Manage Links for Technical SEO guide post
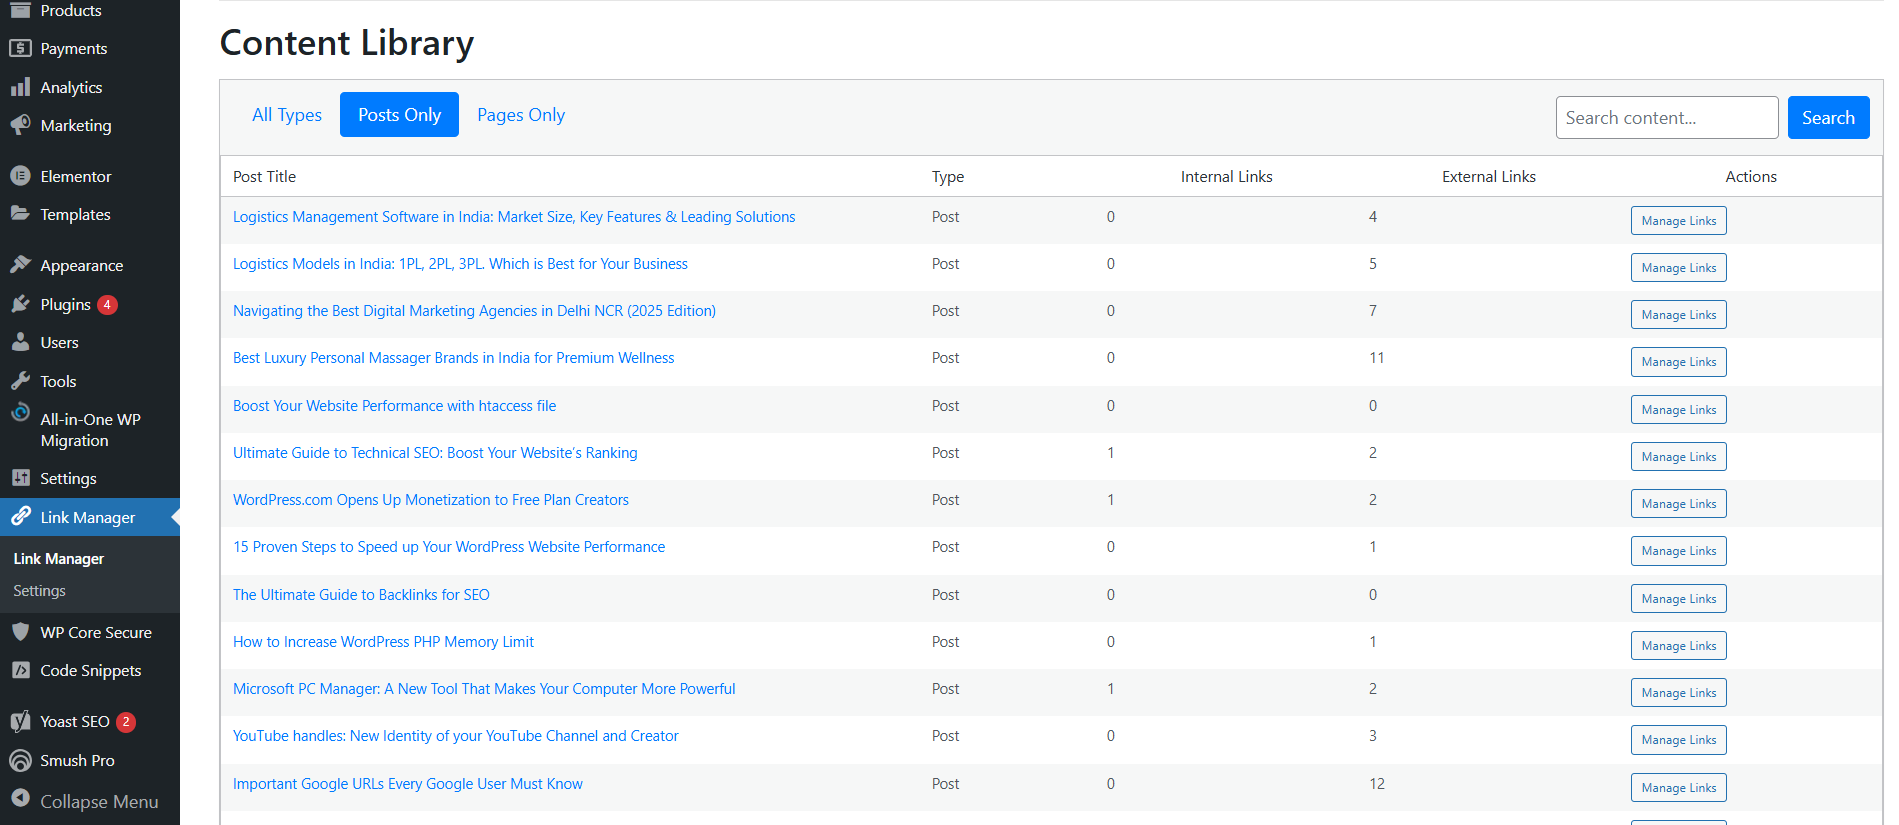Screen dimensions: 1899x825 tap(1679, 457)
